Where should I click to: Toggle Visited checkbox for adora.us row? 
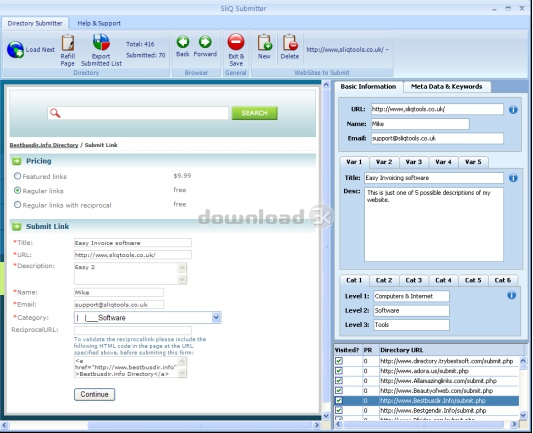pyautogui.click(x=339, y=371)
